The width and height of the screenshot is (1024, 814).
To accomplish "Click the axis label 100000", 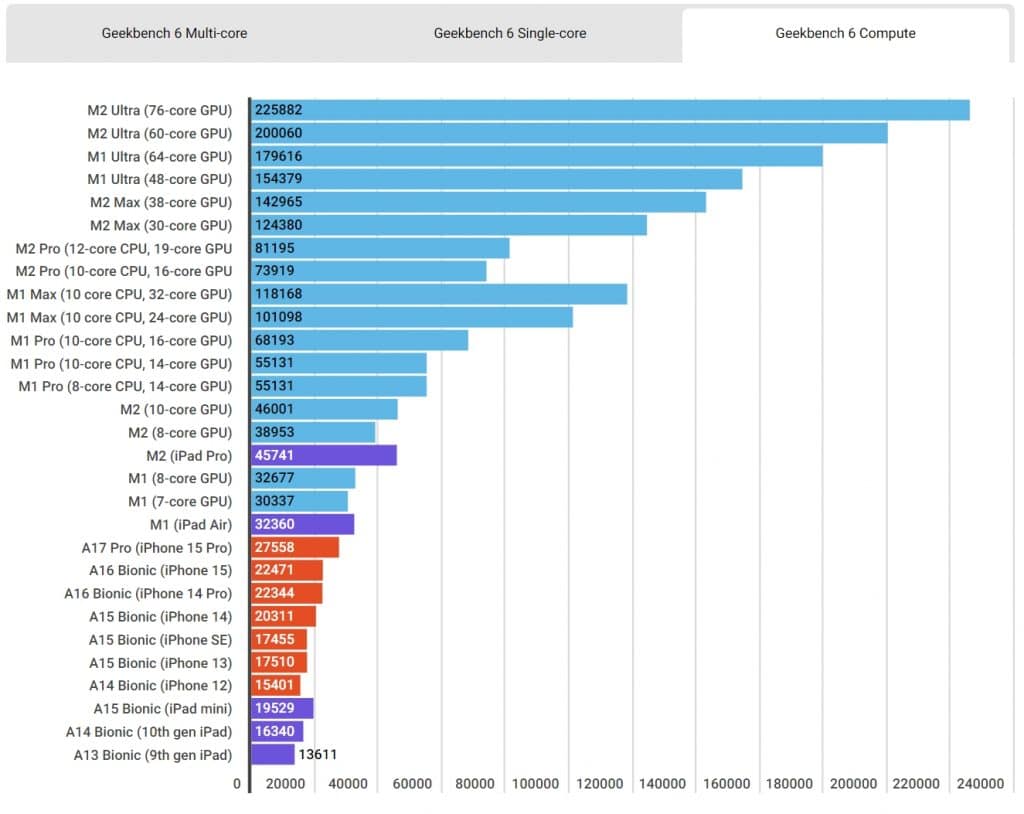I will coord(535,784).
